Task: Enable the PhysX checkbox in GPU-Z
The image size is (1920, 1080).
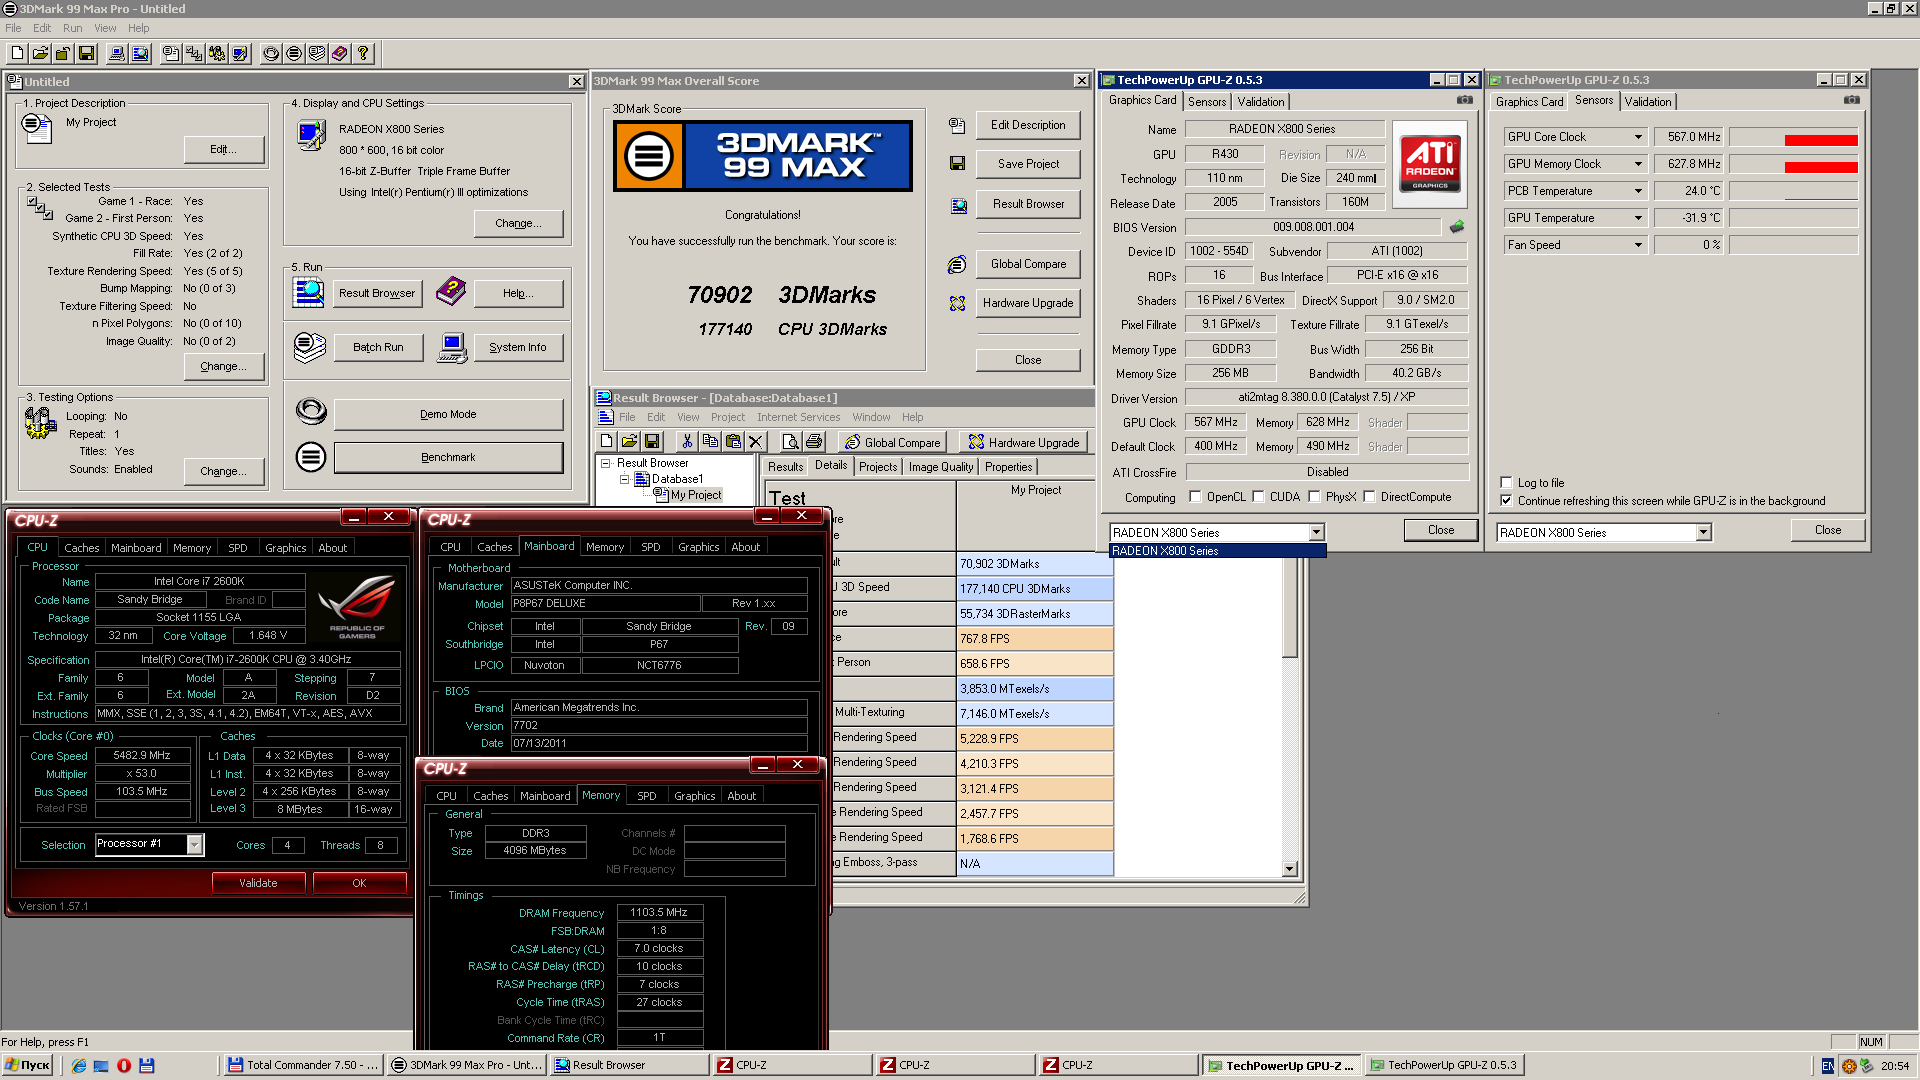Action: [1314, 496]
